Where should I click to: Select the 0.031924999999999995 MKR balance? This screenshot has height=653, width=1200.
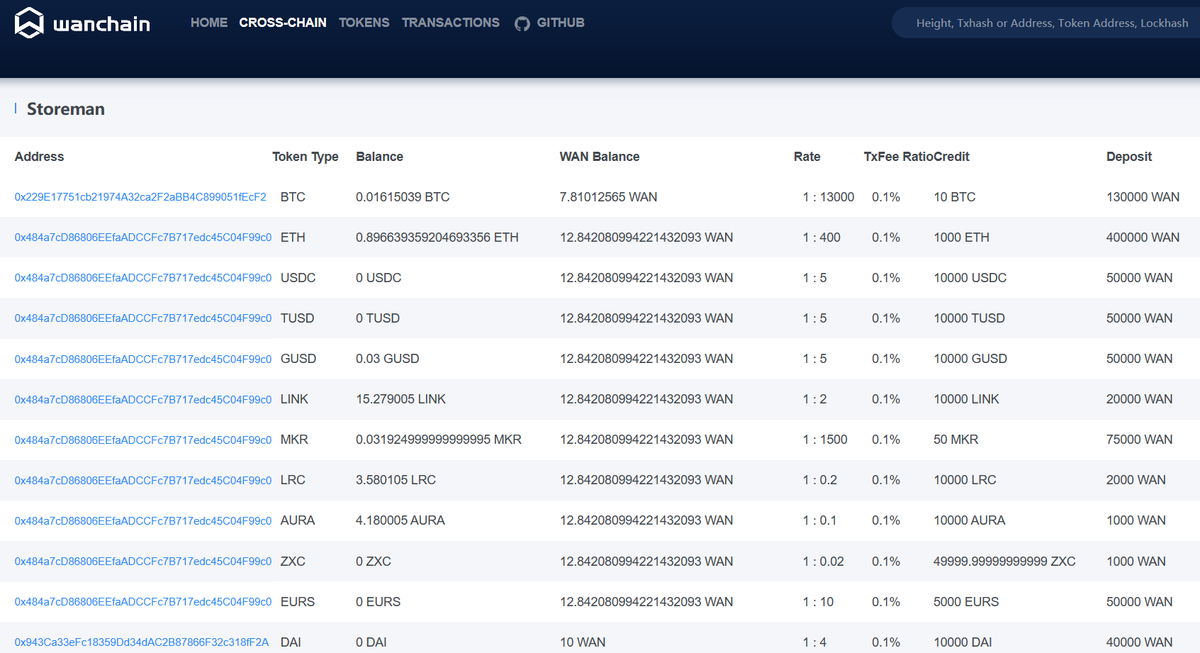(439, 440)
